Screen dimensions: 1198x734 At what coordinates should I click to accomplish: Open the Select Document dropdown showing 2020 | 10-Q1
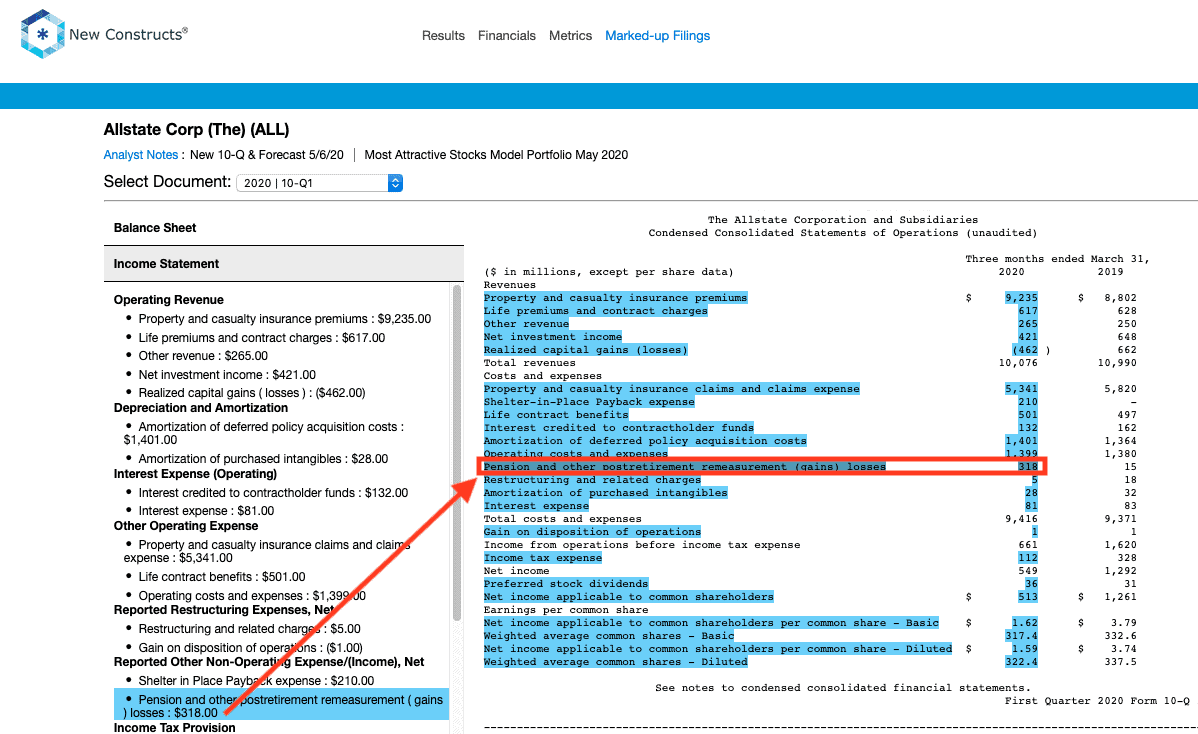click(319, 183)
